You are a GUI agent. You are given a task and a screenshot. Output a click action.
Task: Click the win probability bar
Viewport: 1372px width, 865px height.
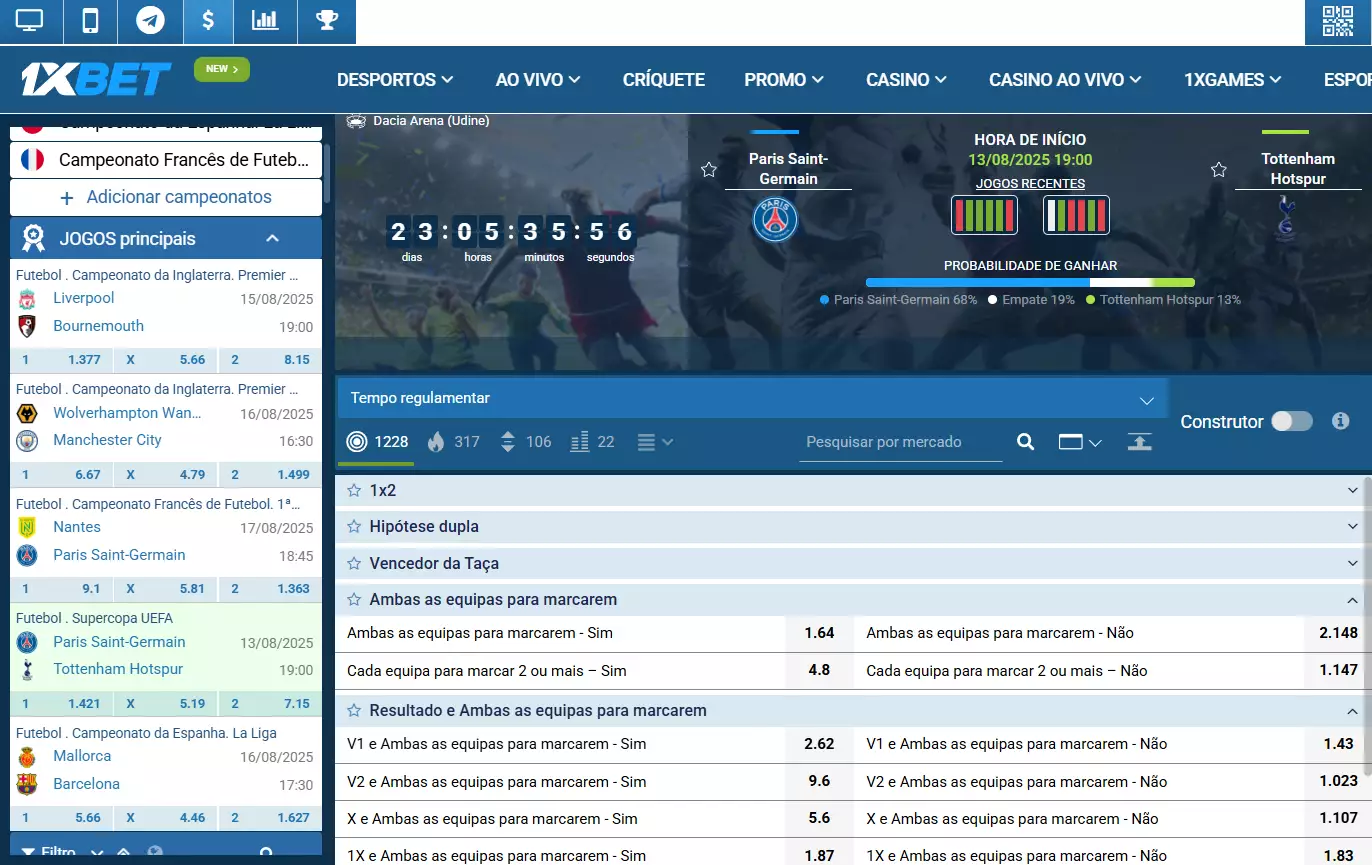coord(1029,282)
